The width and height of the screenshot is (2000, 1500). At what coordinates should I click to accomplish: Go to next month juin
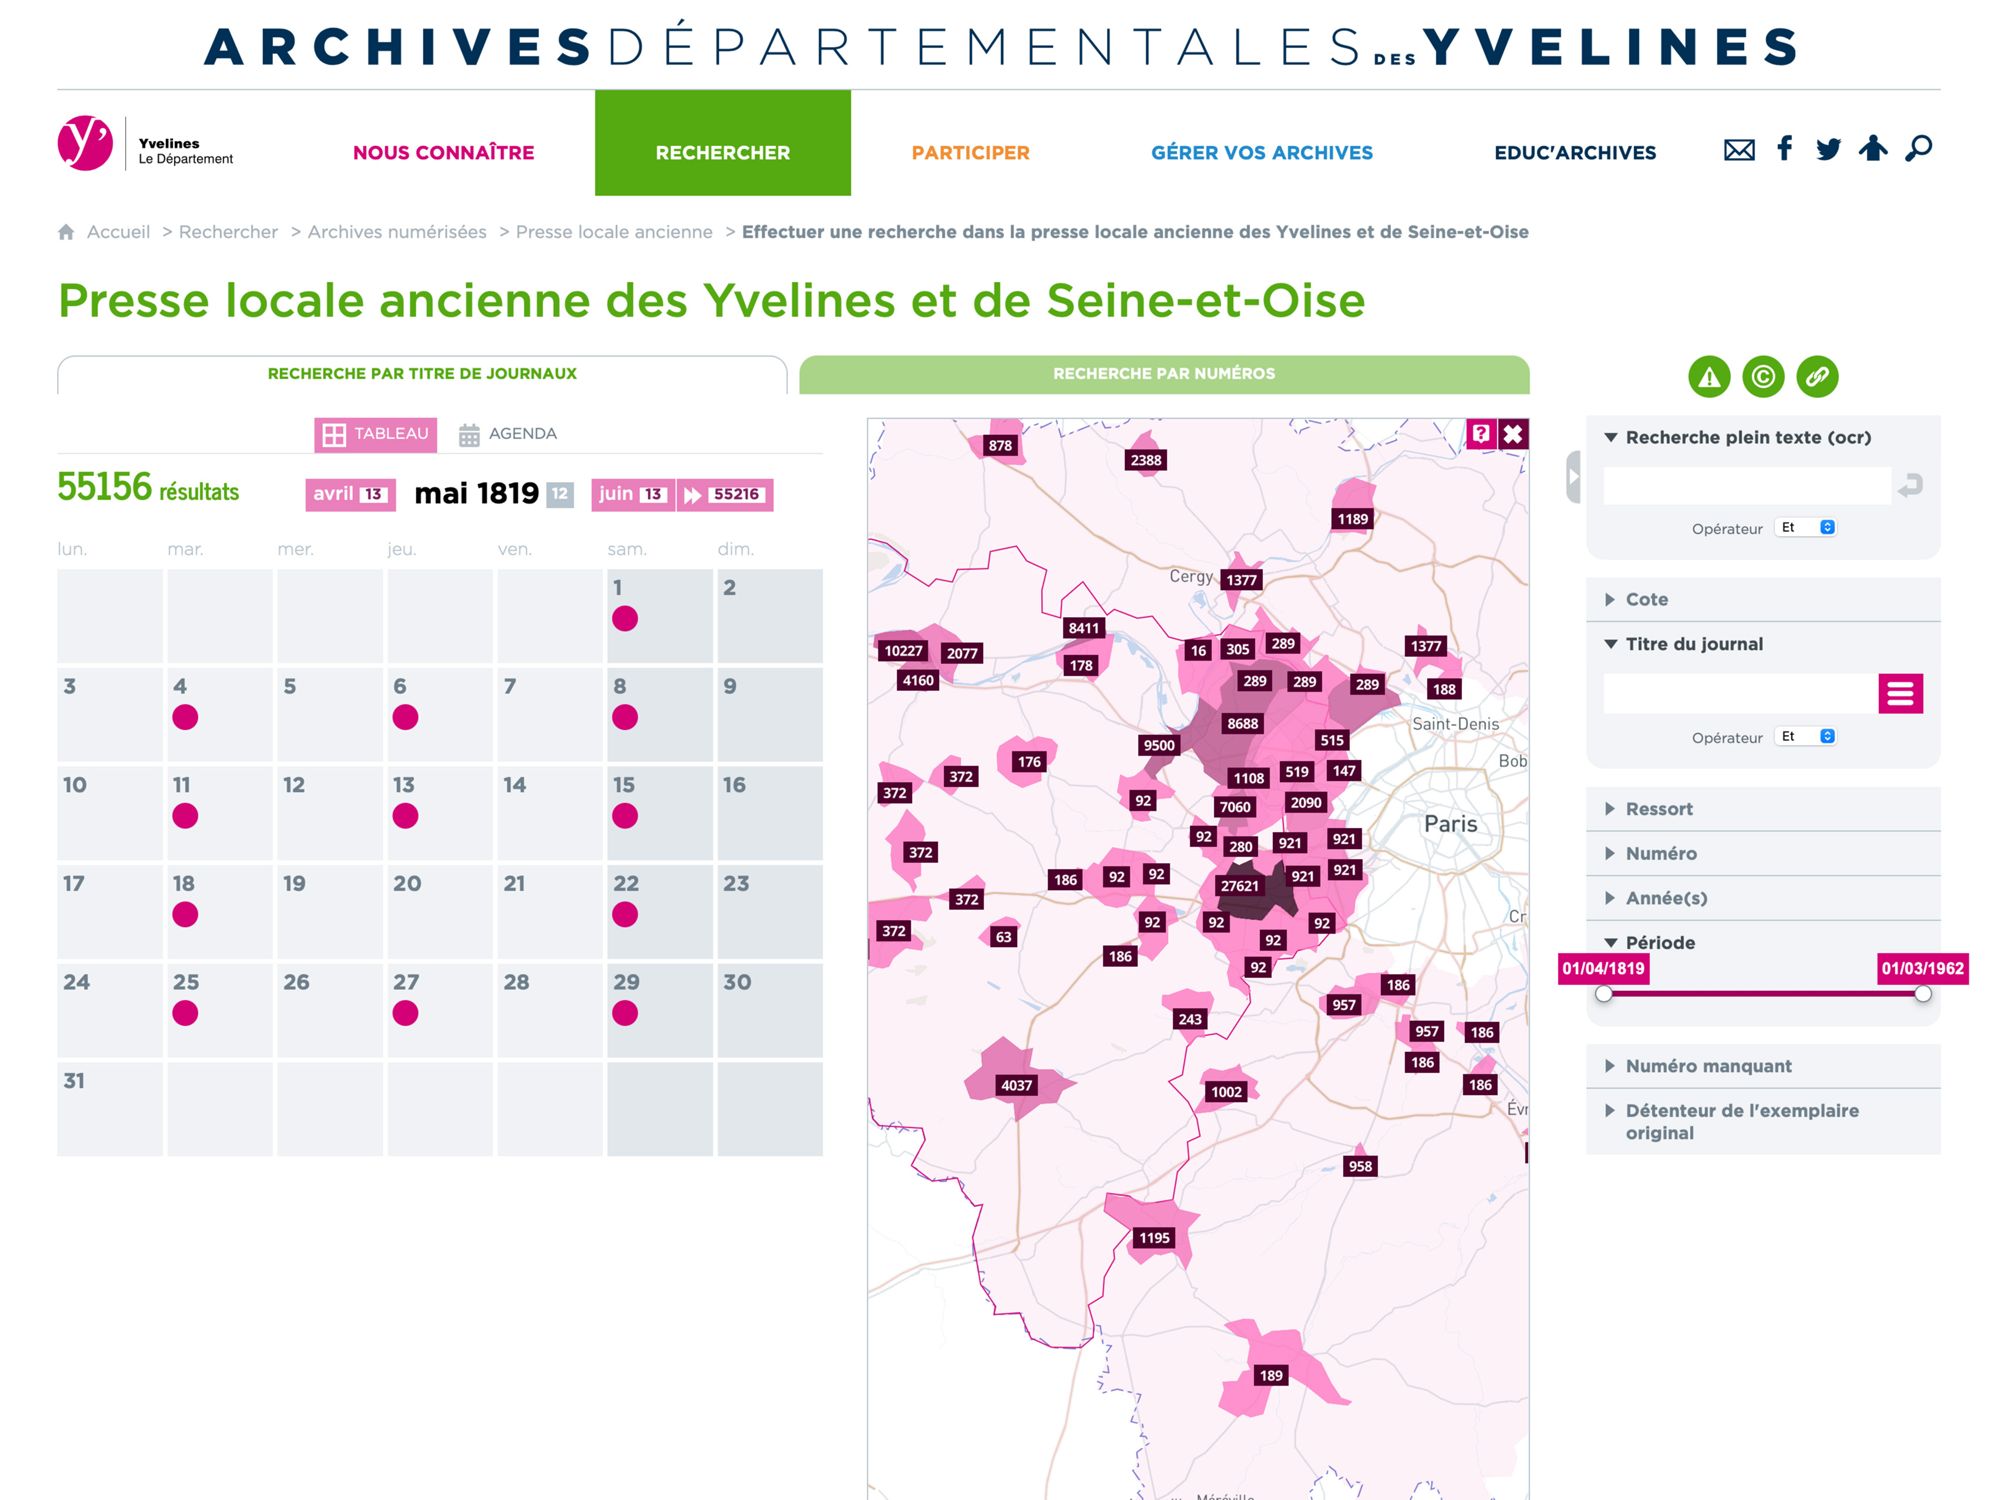coord(632,494)
